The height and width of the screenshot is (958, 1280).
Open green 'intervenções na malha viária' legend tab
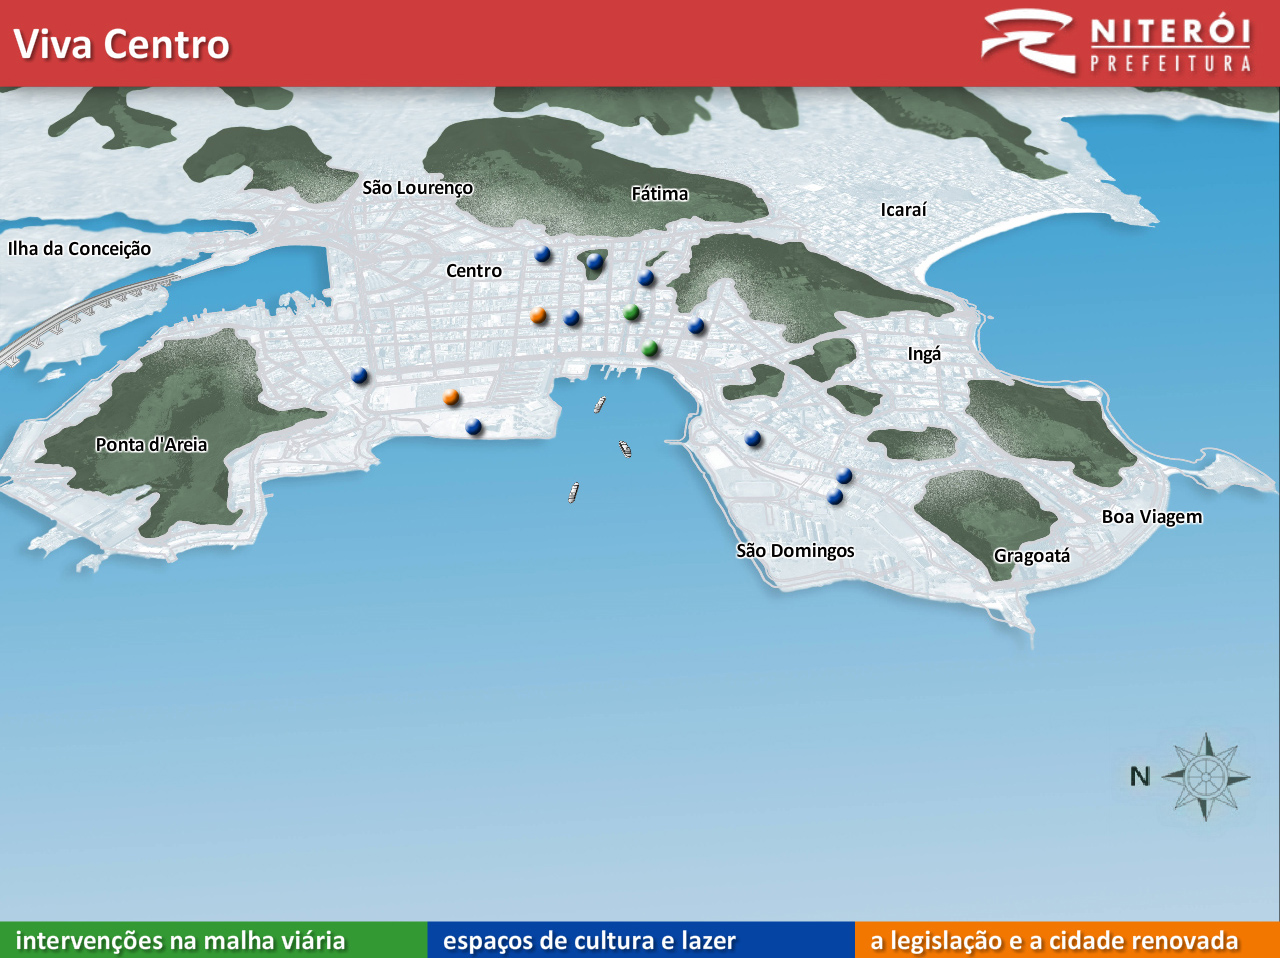pos(213,940)
